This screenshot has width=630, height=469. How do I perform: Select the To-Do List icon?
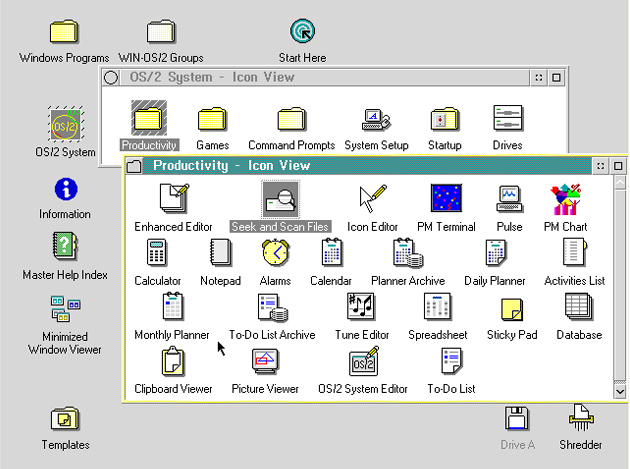452,361
